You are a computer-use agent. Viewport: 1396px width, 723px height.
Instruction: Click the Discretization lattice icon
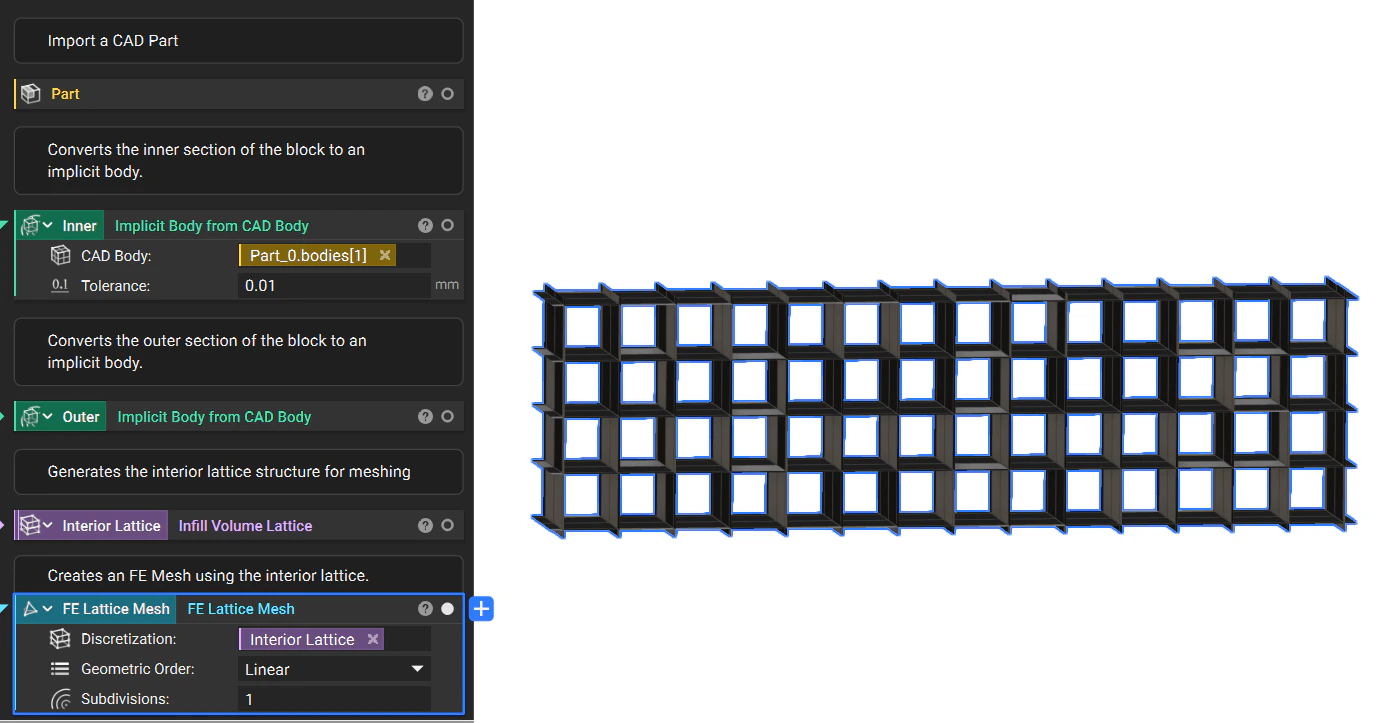tap(61, 638)
